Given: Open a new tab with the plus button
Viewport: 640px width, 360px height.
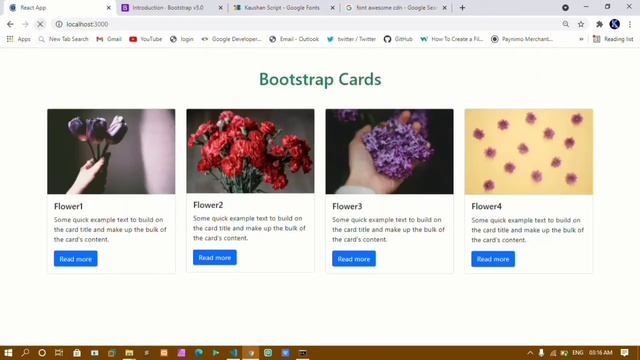Looking at the screenshot, I should pyautogui.click(x=462, y=7).
